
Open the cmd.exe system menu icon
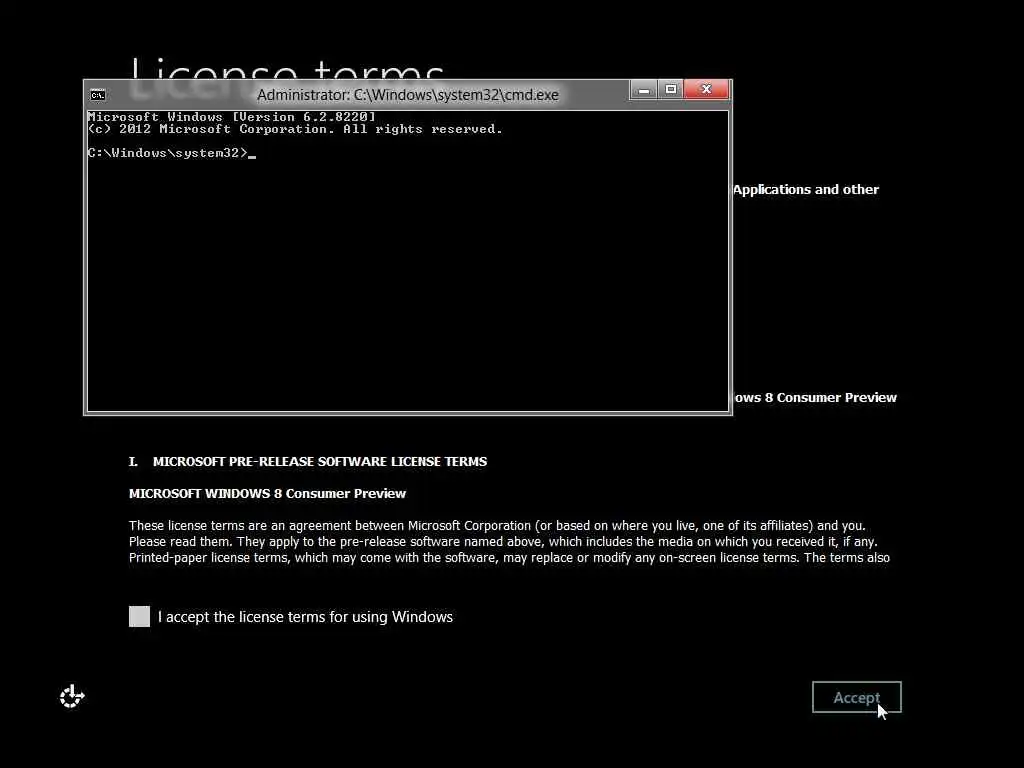coord(98,95)
